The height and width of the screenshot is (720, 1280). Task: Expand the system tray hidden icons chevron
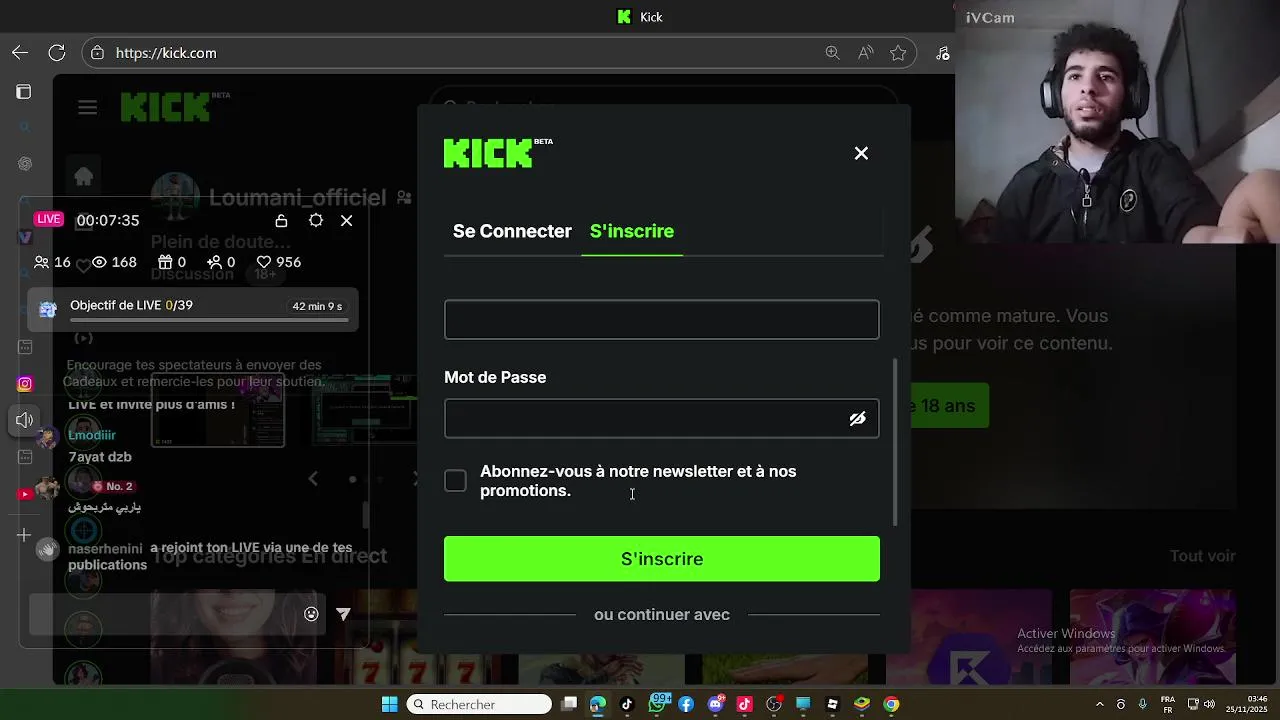point(1099,704)
